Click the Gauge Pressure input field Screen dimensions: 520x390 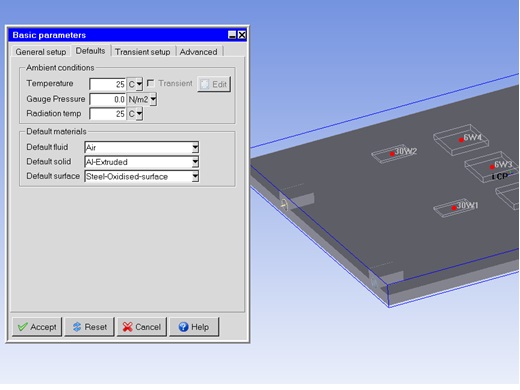107,99
